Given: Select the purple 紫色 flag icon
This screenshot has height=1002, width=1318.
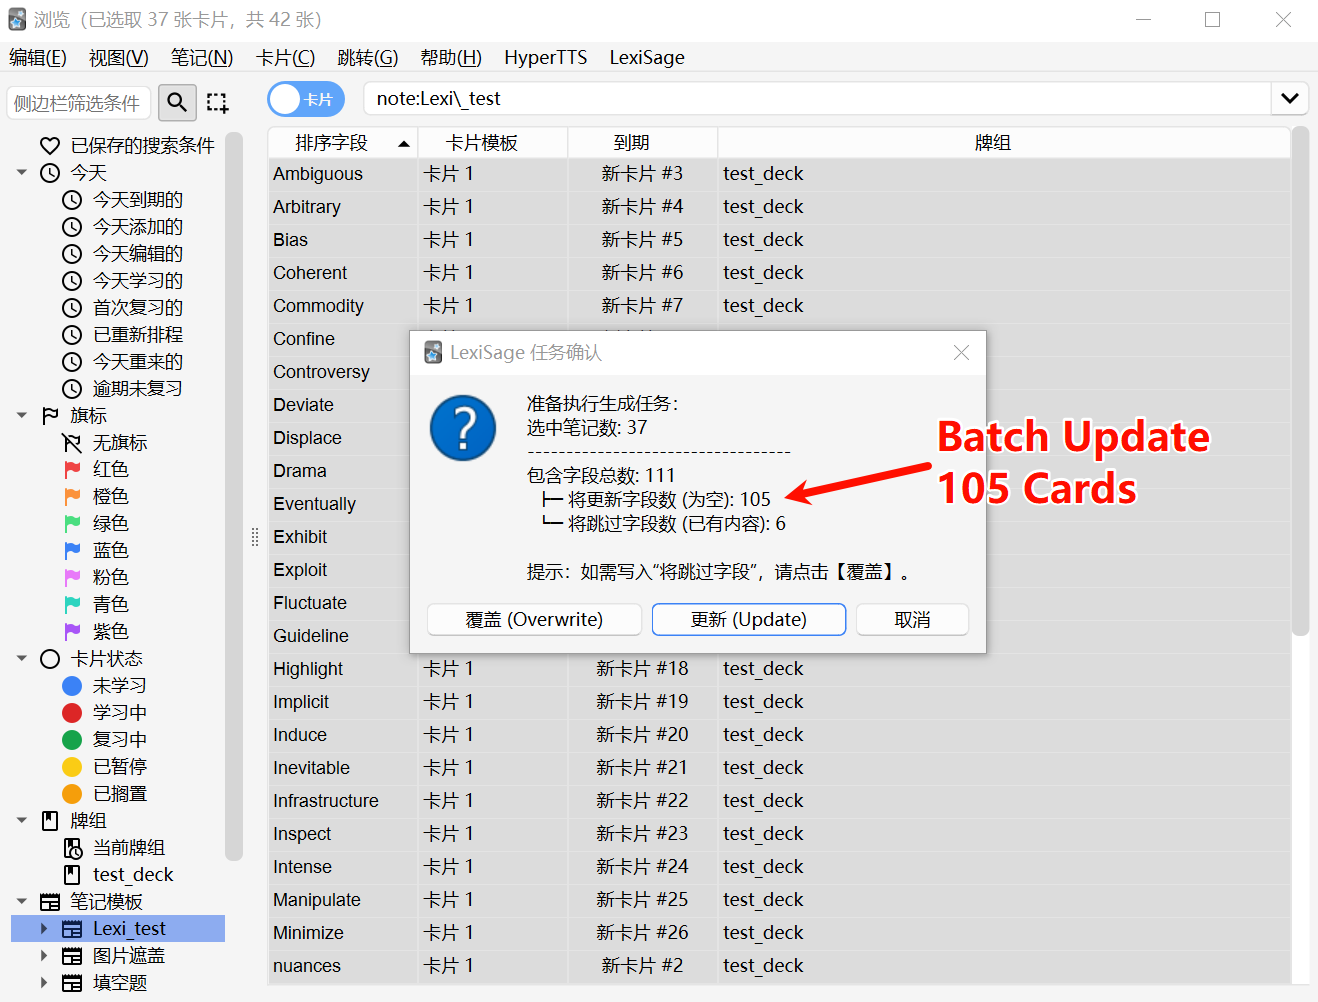Looking at the screenshot, I should [x=74, y=631].
